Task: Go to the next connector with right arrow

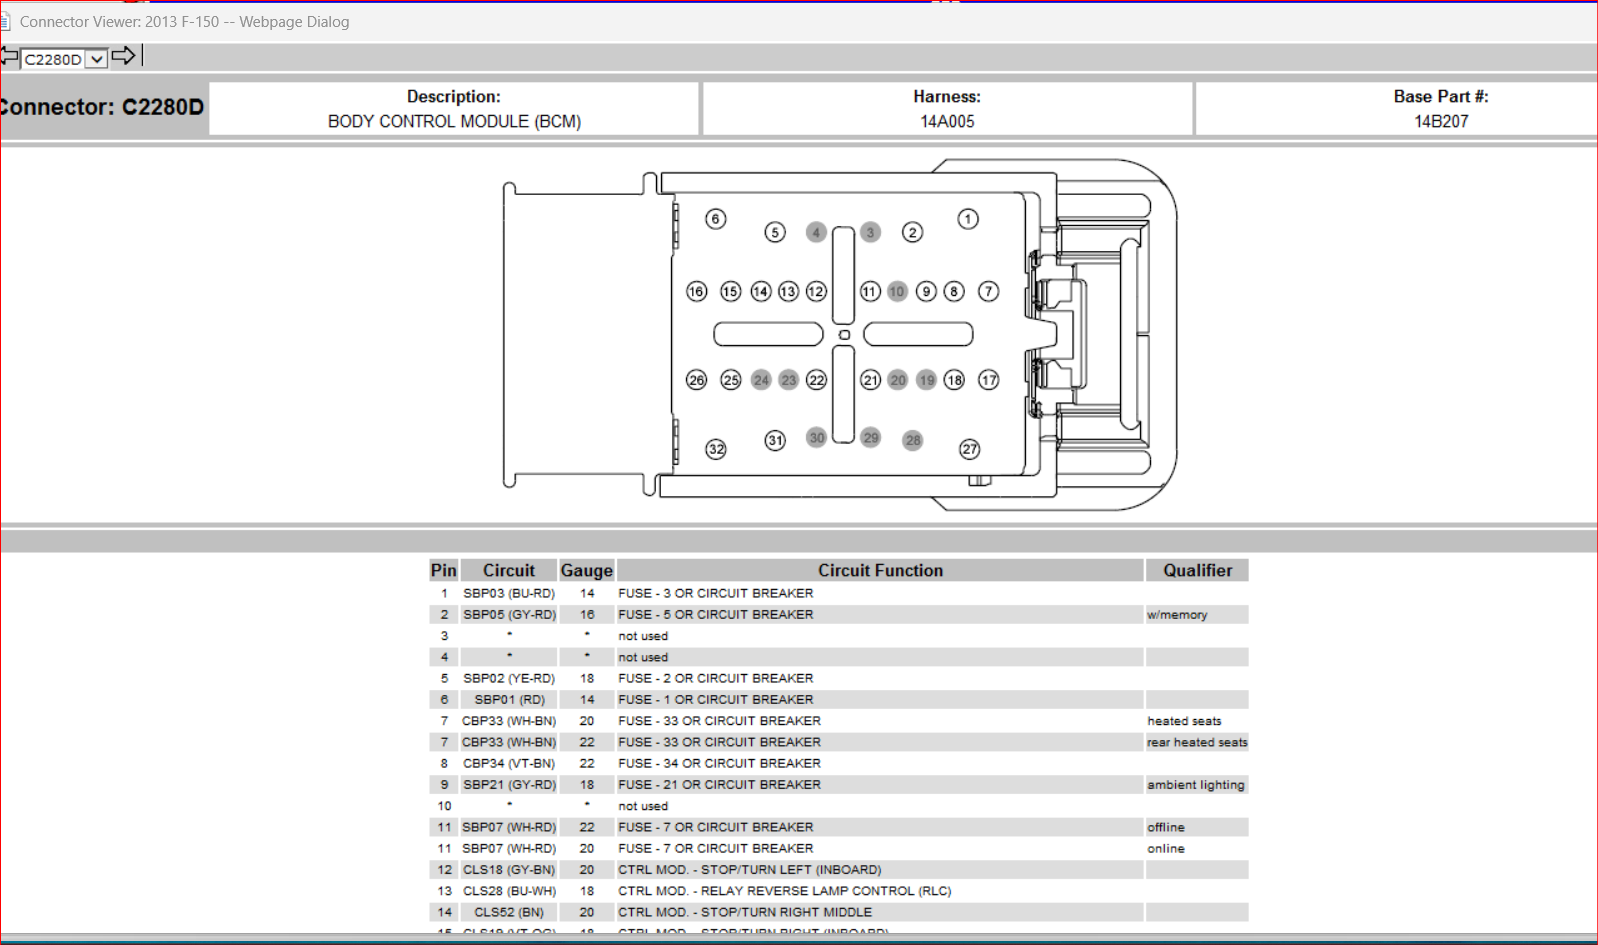Action: click(x=123, y=56)
